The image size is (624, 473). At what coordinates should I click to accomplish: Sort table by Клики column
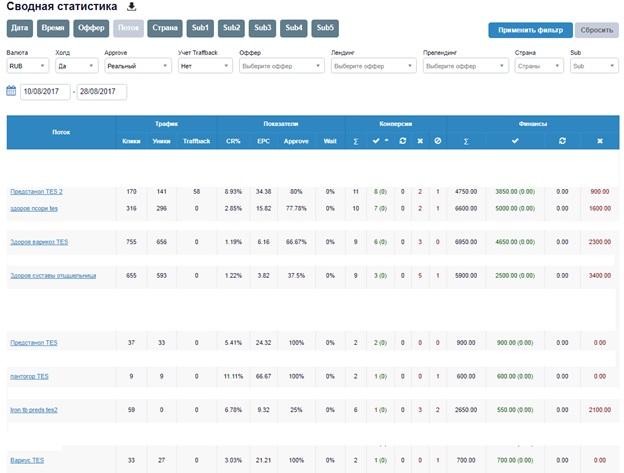[131, 141]
